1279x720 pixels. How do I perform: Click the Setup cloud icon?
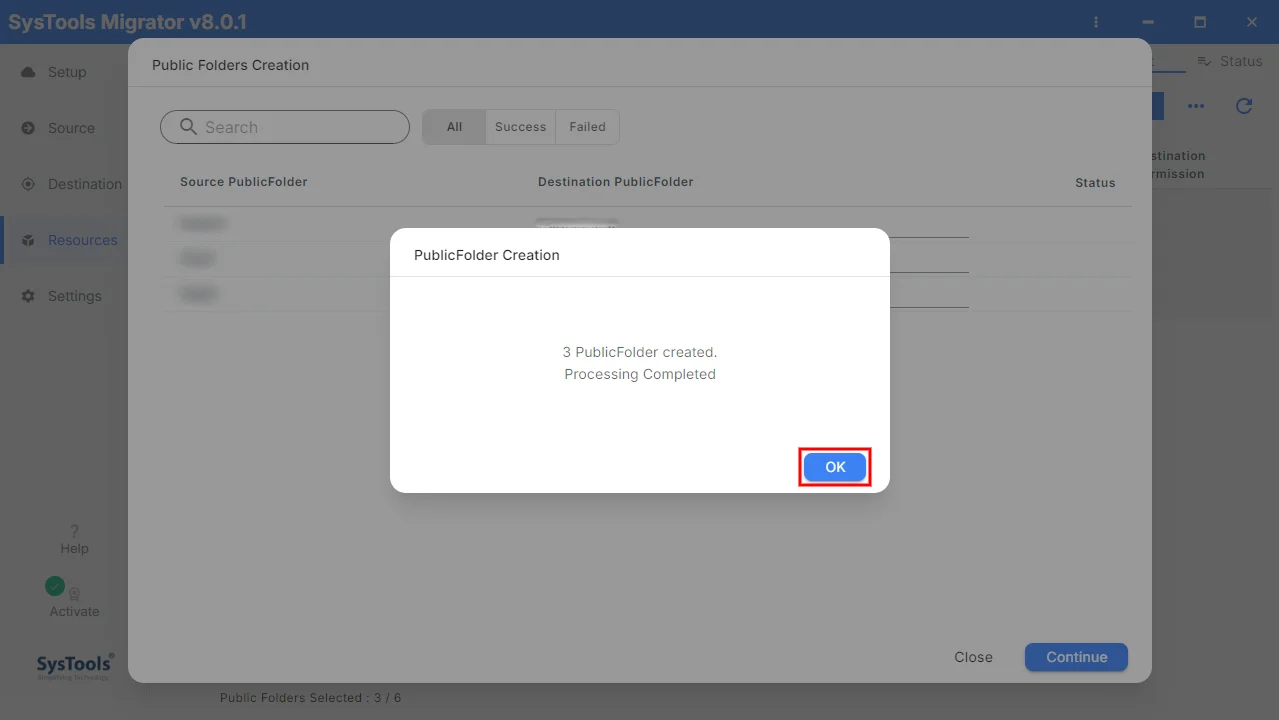[28, 72]
